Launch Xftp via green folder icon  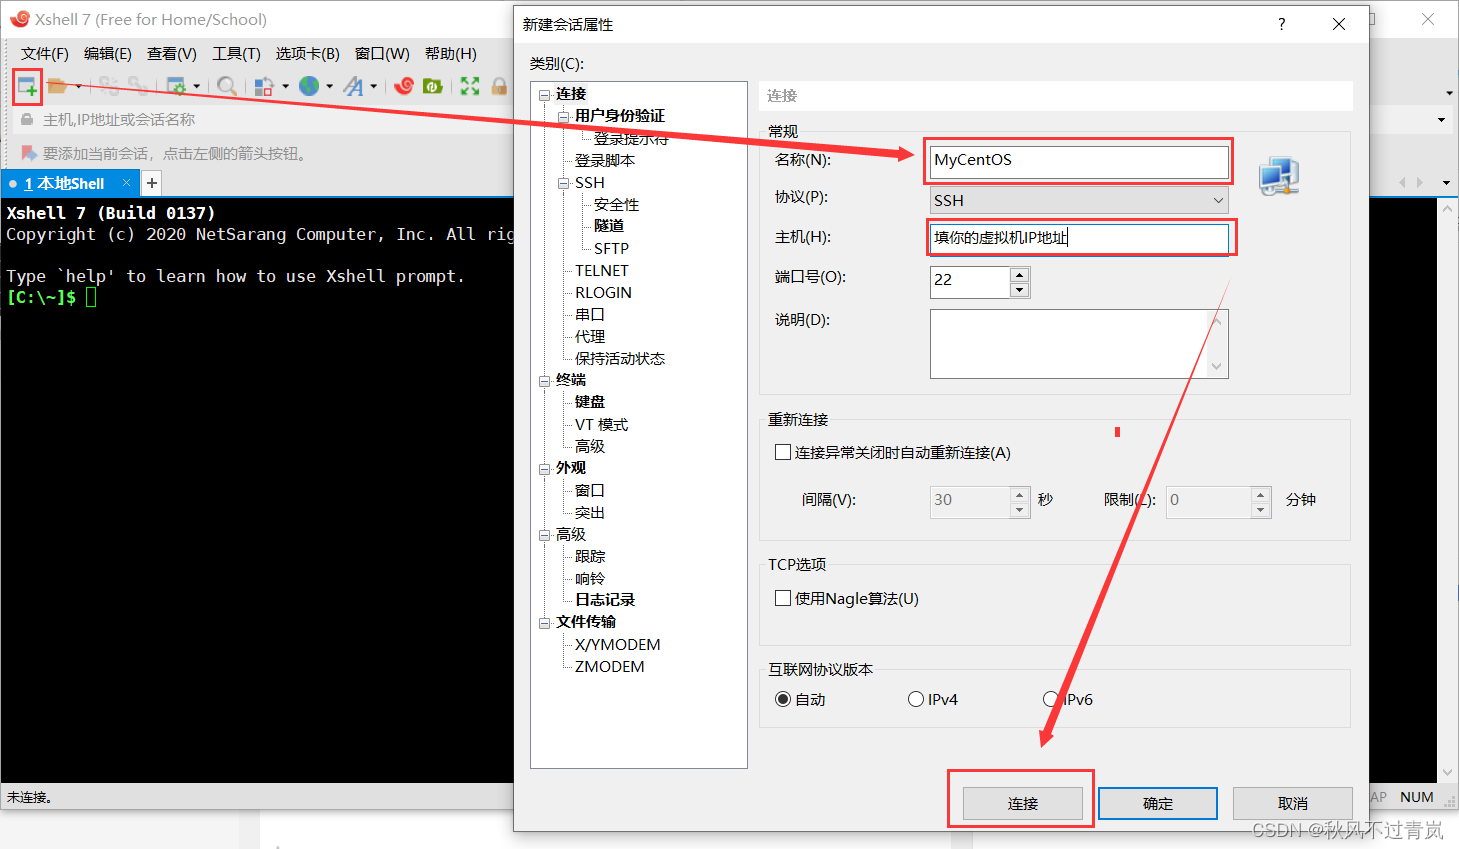tap(433, 86)
